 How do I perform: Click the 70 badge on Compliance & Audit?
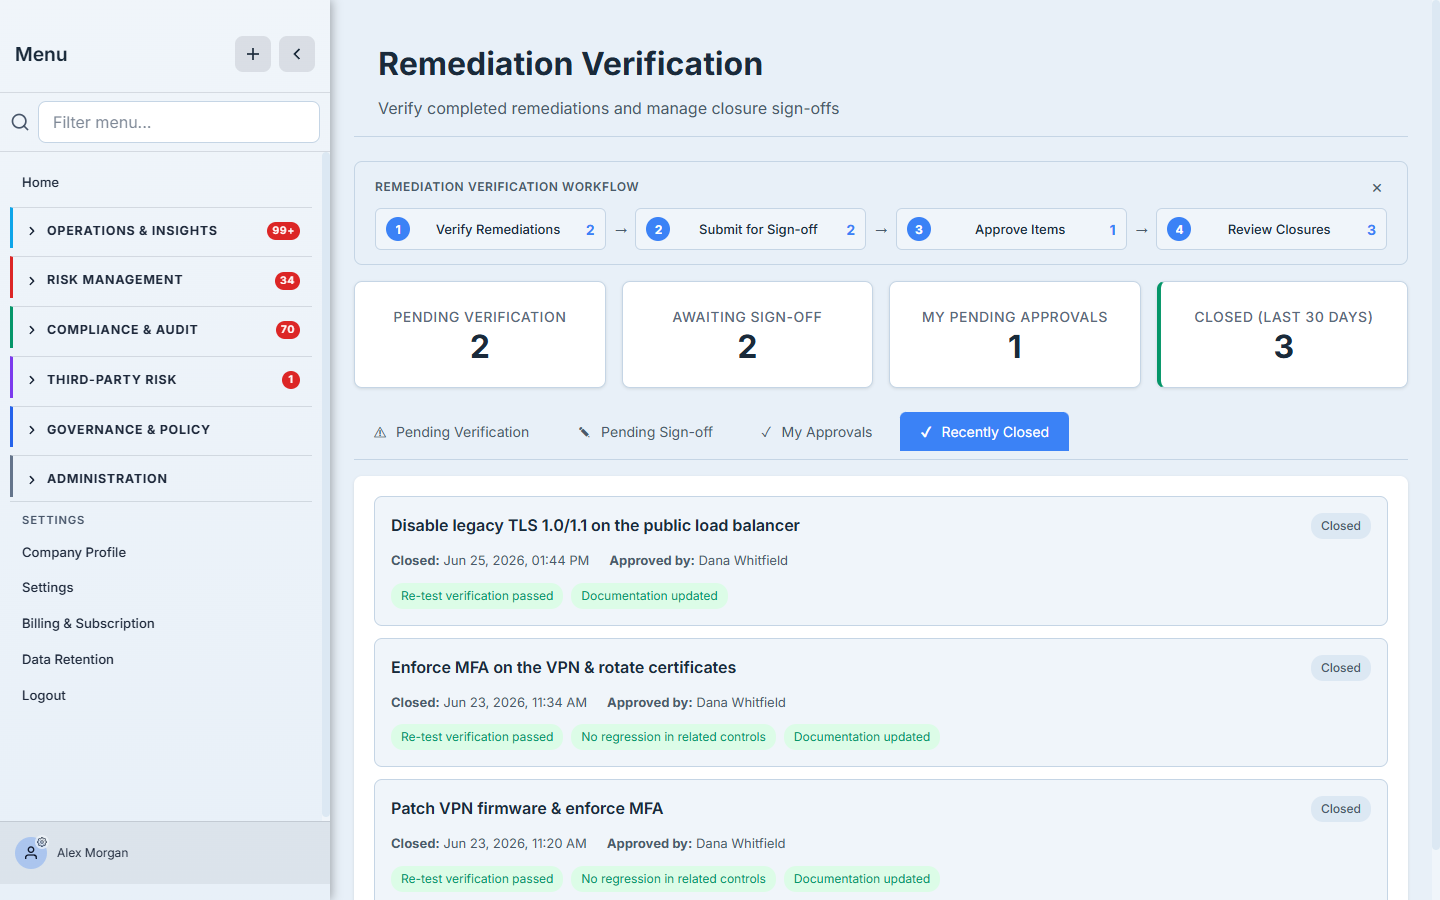tap(287, 330)
